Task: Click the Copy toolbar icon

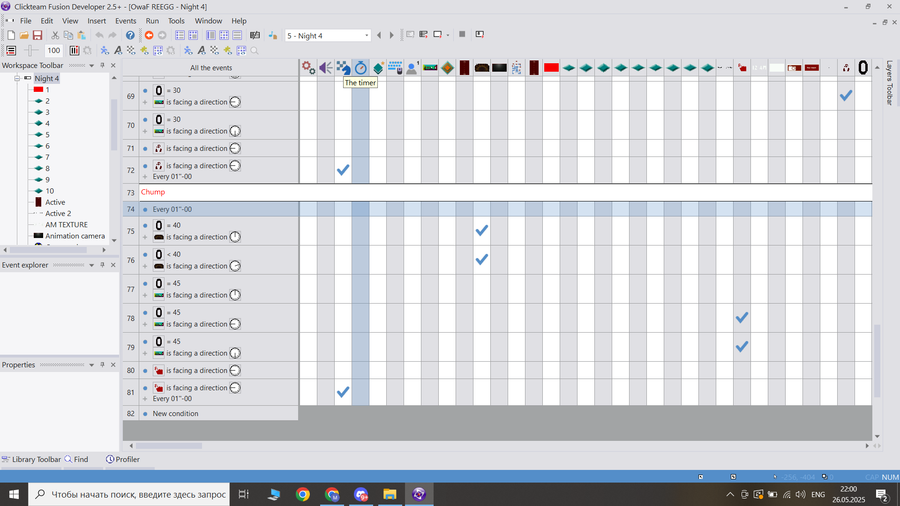Action: click(68, 36)
